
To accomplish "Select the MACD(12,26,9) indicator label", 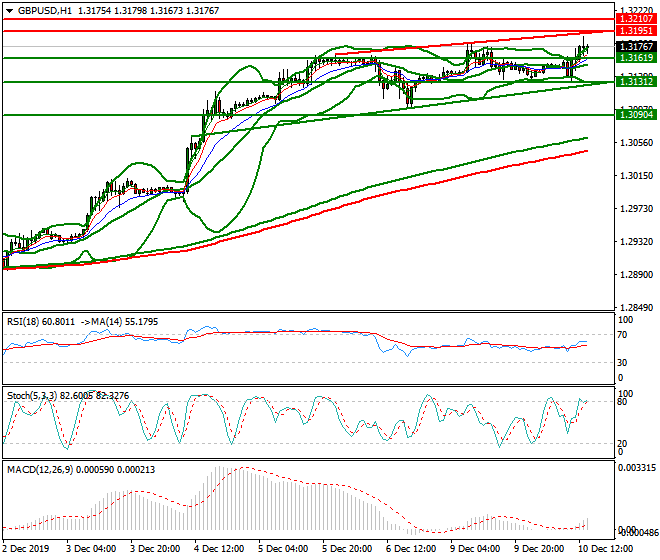I will [39, 469].
